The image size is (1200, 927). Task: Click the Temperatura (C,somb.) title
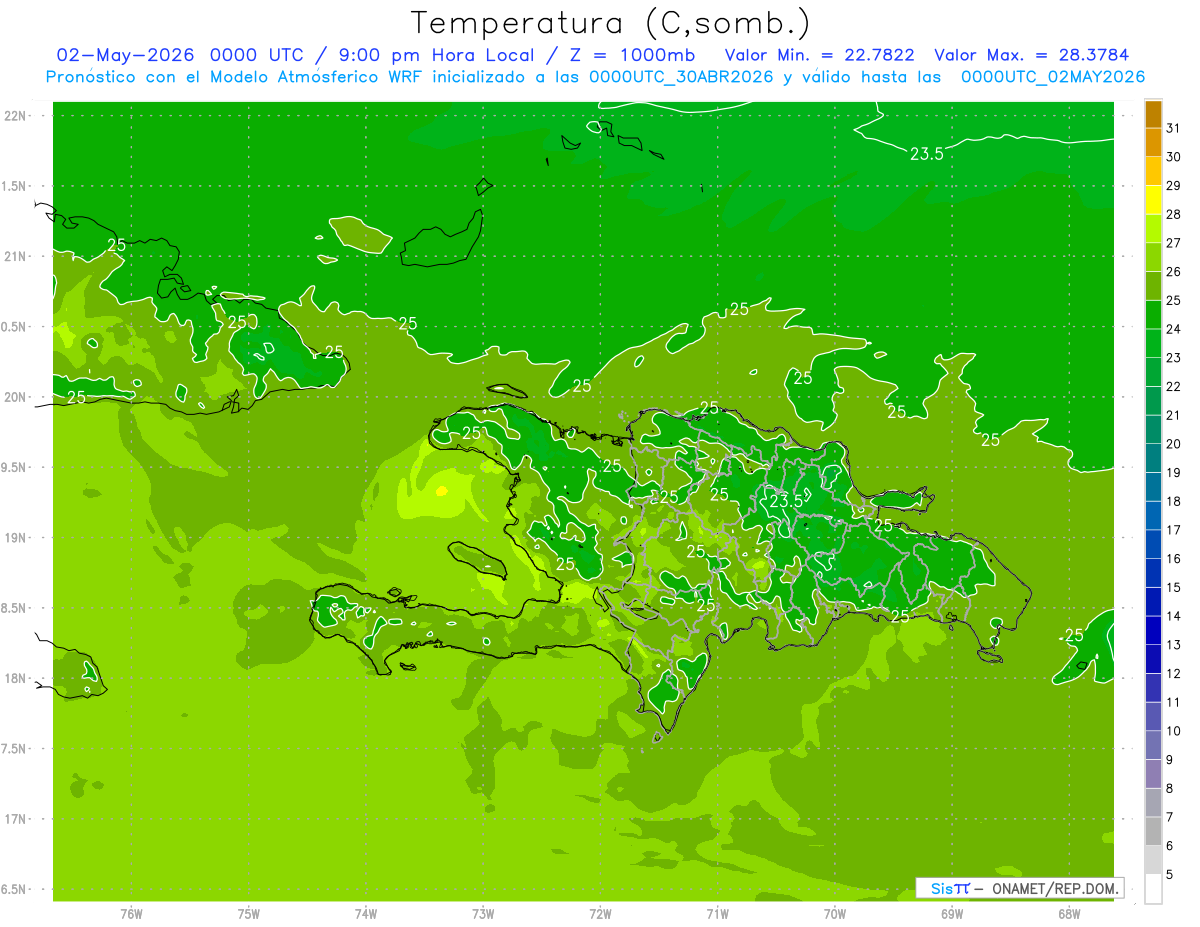pyautogui.click(x=611, y=23)
